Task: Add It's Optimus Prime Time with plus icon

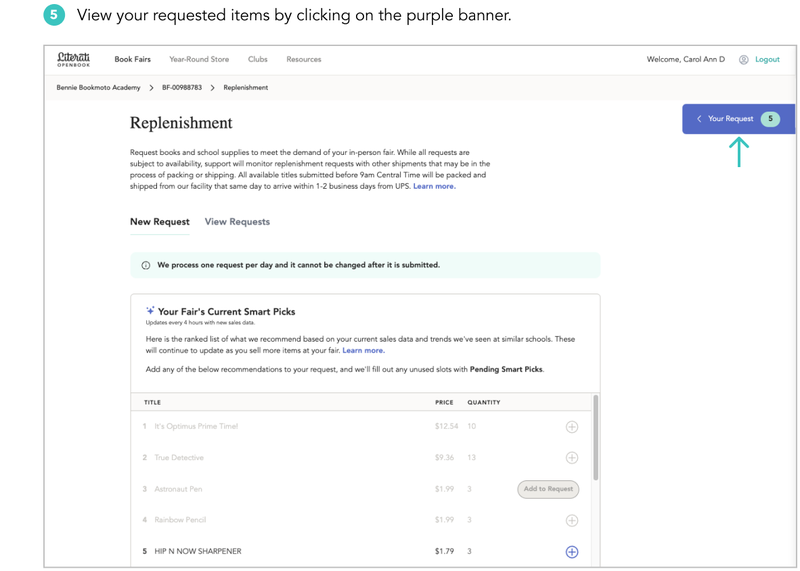Action: 572,427
